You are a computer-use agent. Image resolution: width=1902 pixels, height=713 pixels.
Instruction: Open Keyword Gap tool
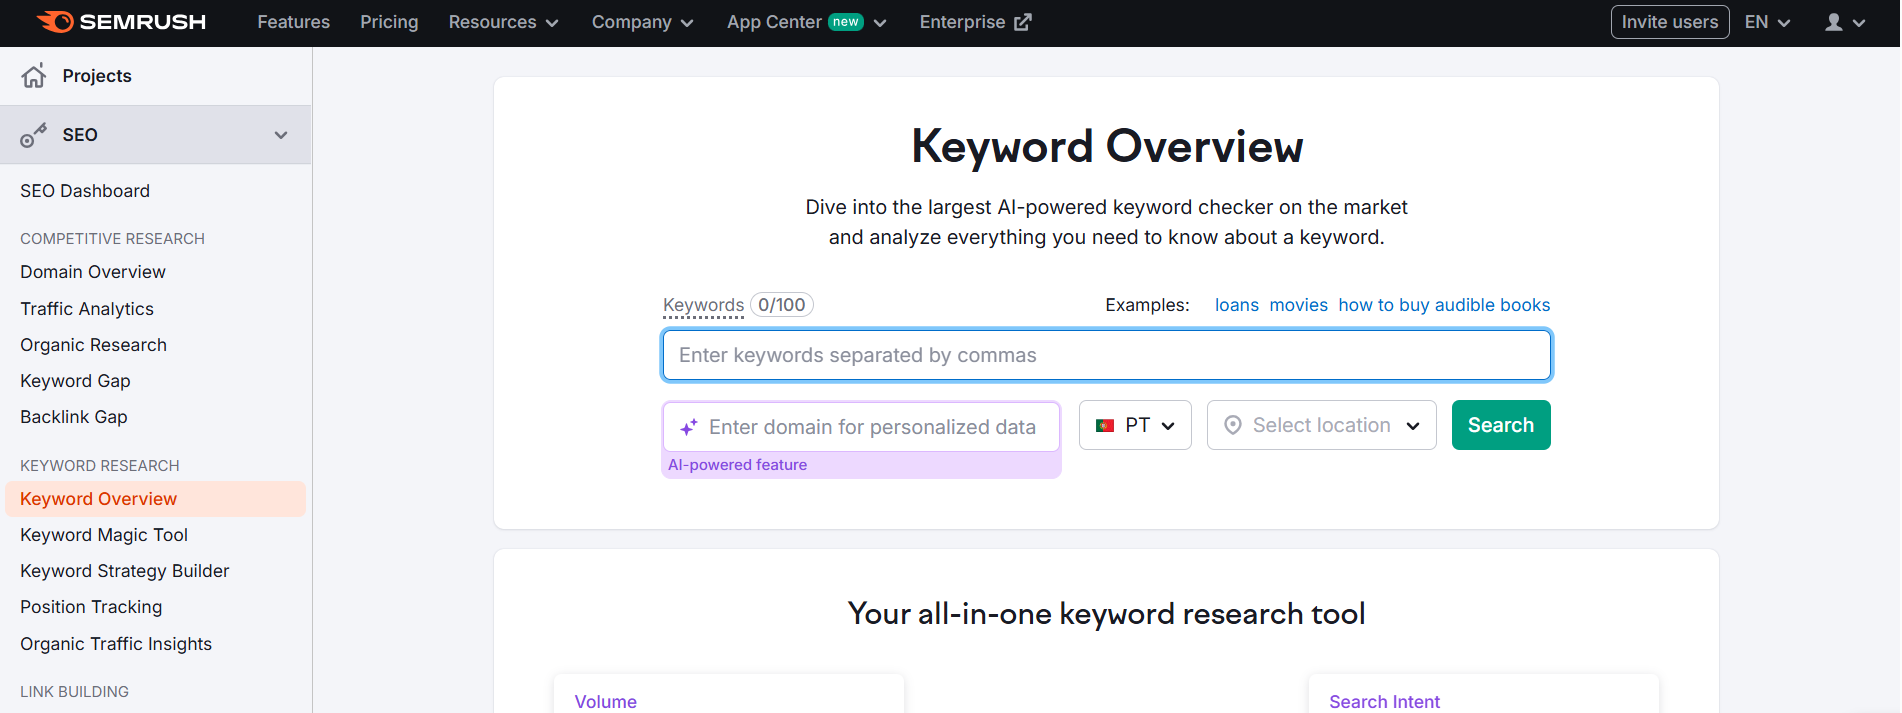tap(75, 381)
